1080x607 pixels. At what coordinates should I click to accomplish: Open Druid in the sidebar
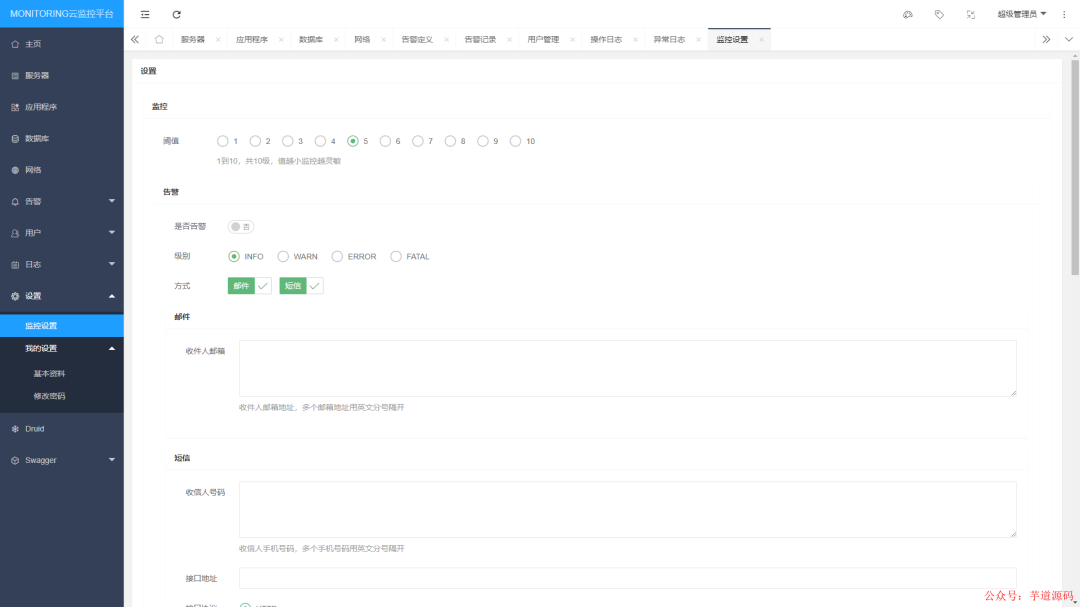coord(62,429)
